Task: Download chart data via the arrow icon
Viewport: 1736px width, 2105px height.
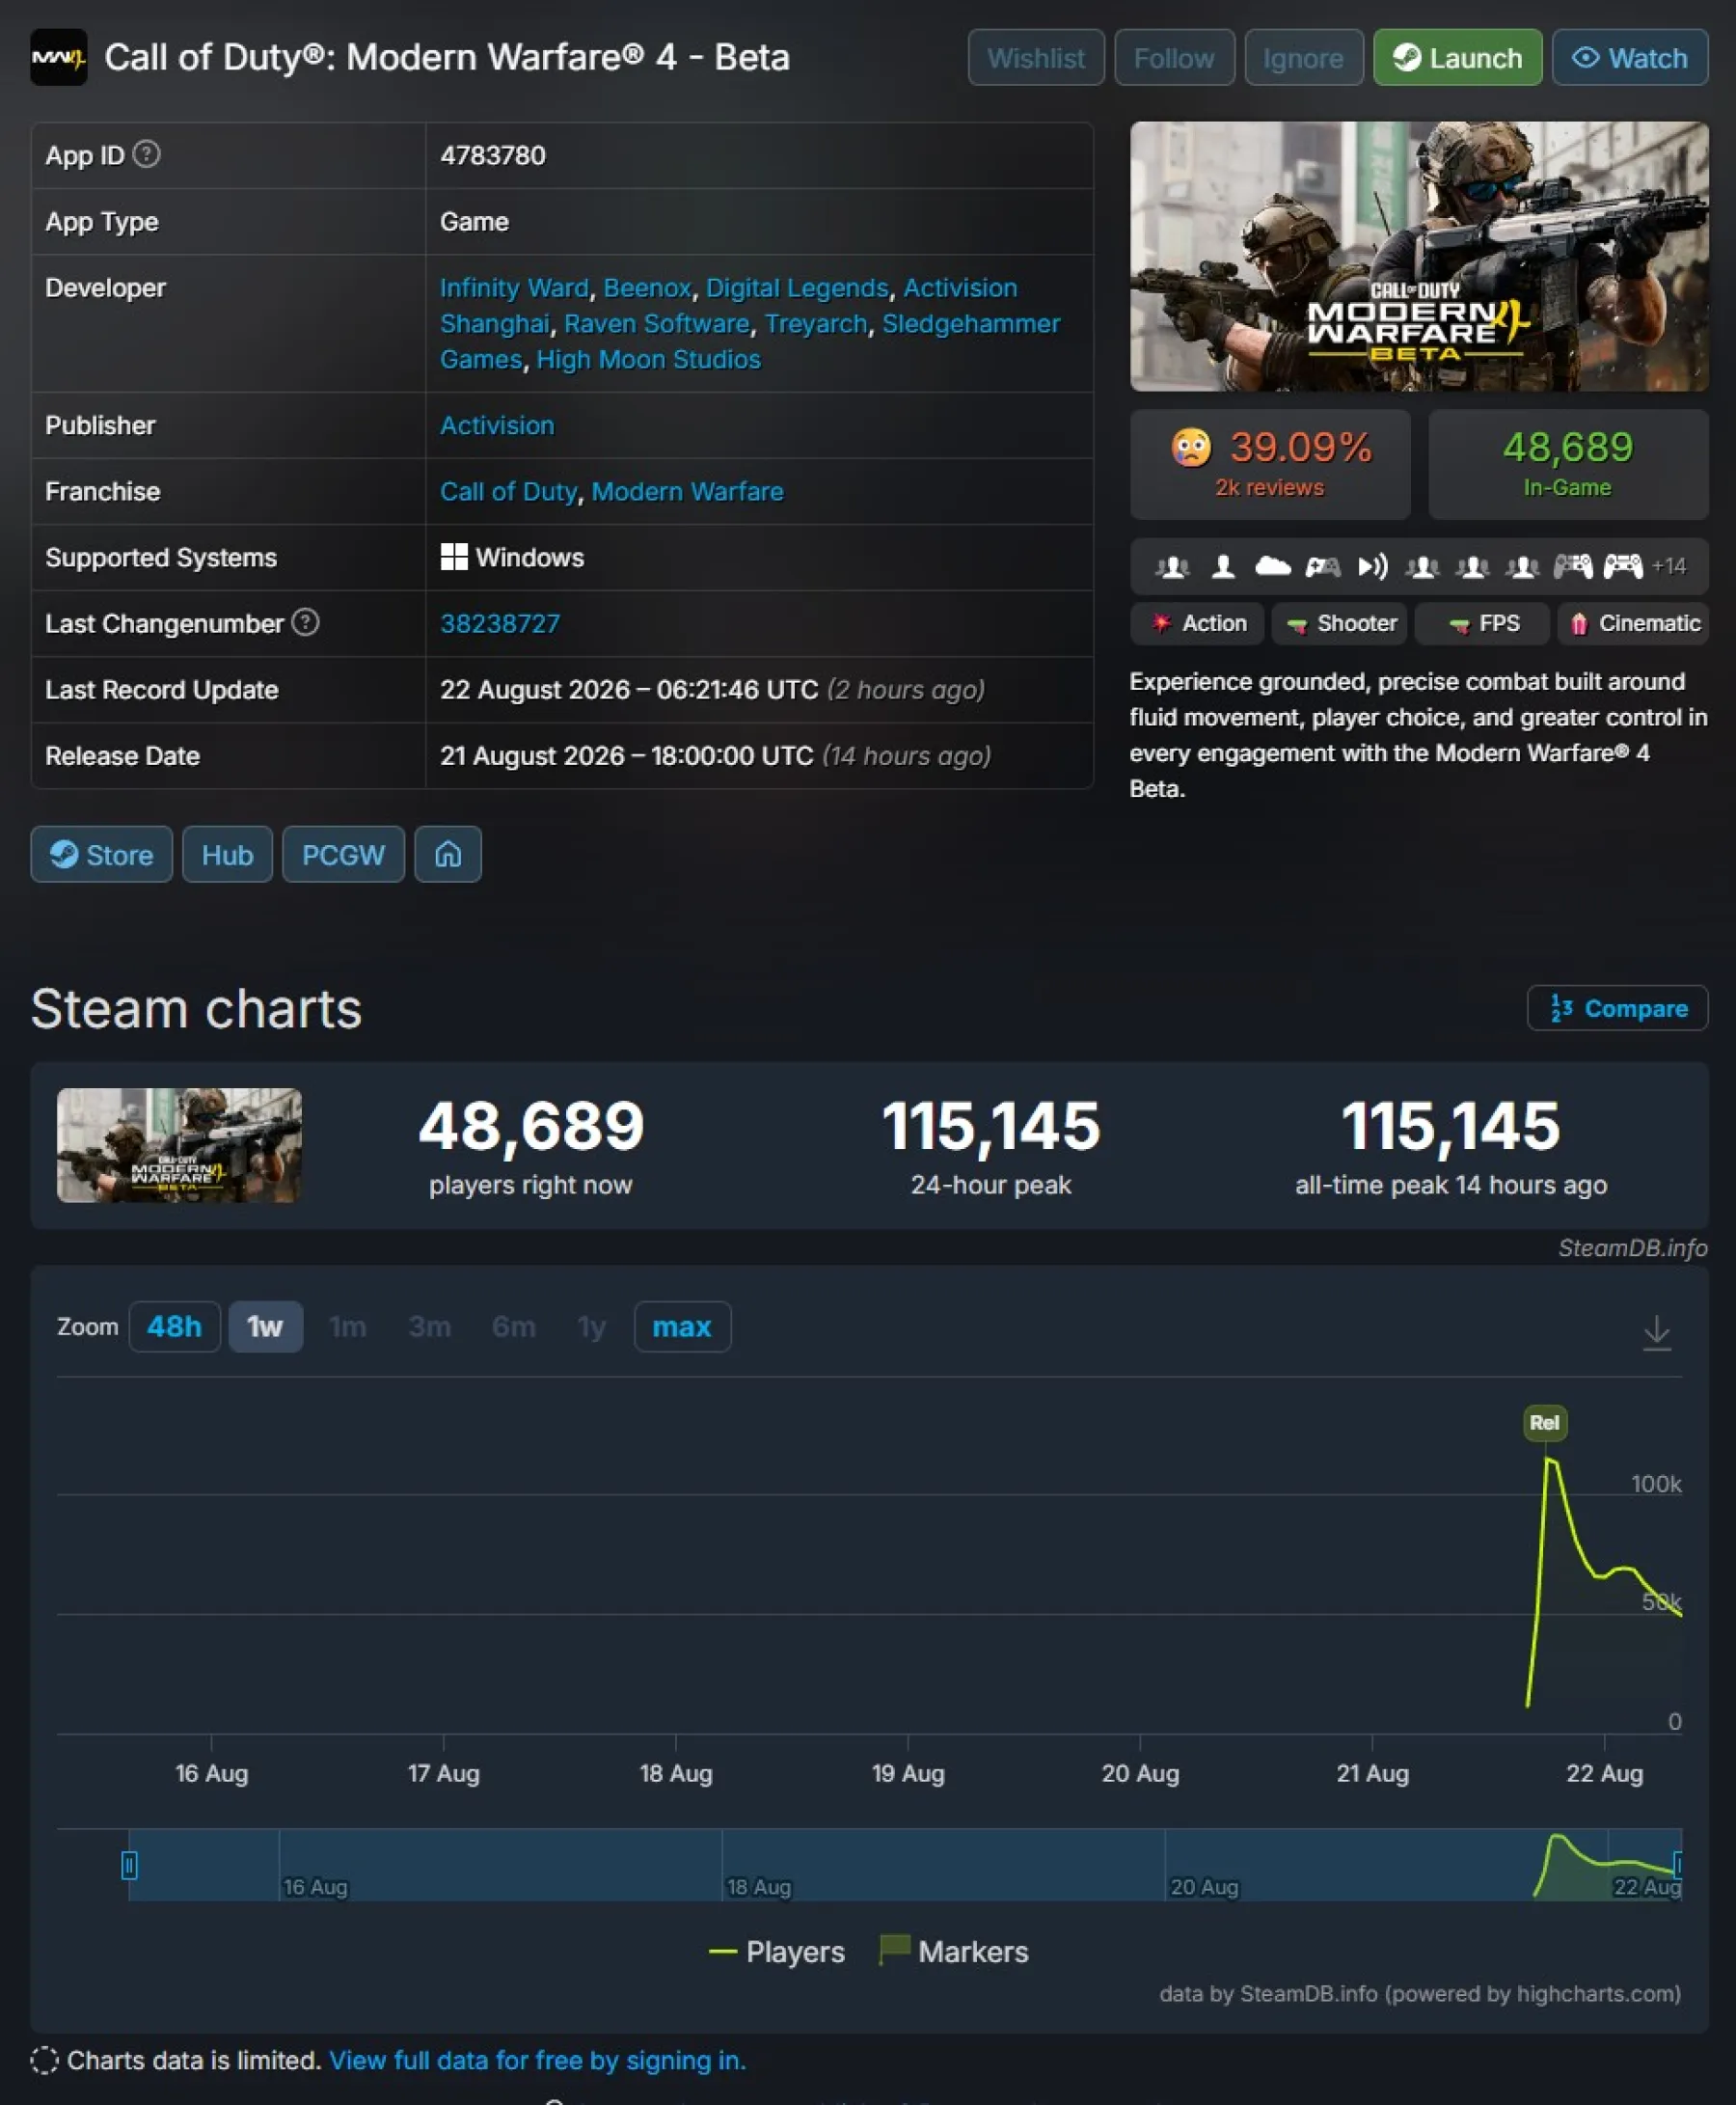Action: (x=1656, y=1332)
